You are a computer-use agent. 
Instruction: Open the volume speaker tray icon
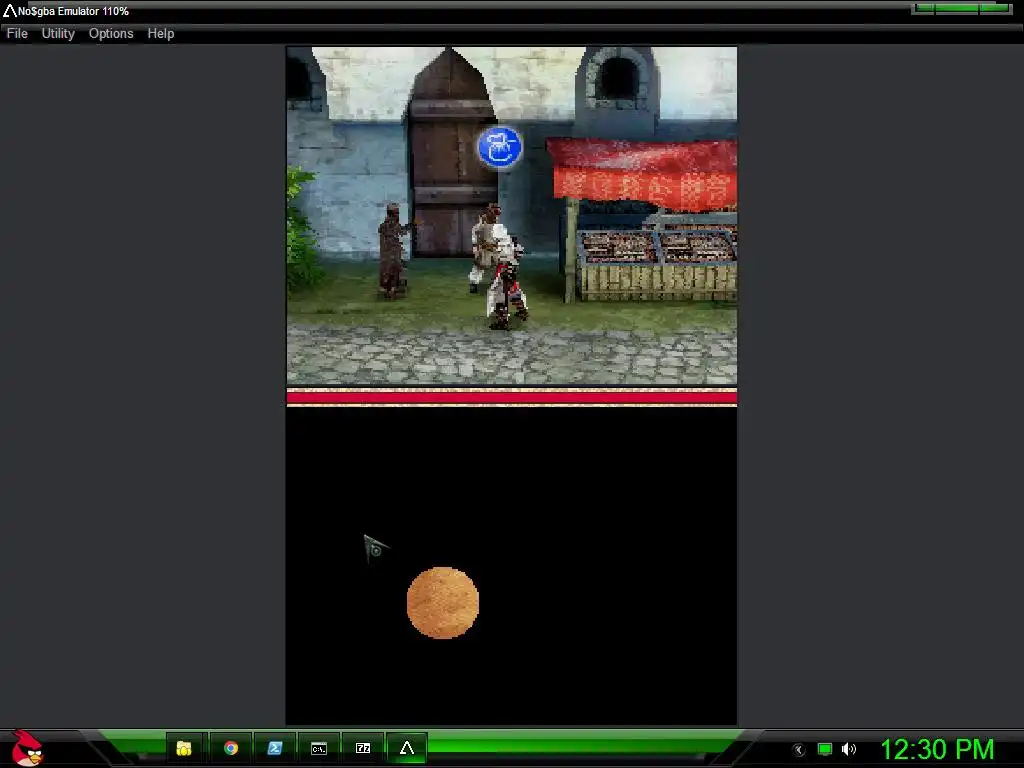pos(848,749)
